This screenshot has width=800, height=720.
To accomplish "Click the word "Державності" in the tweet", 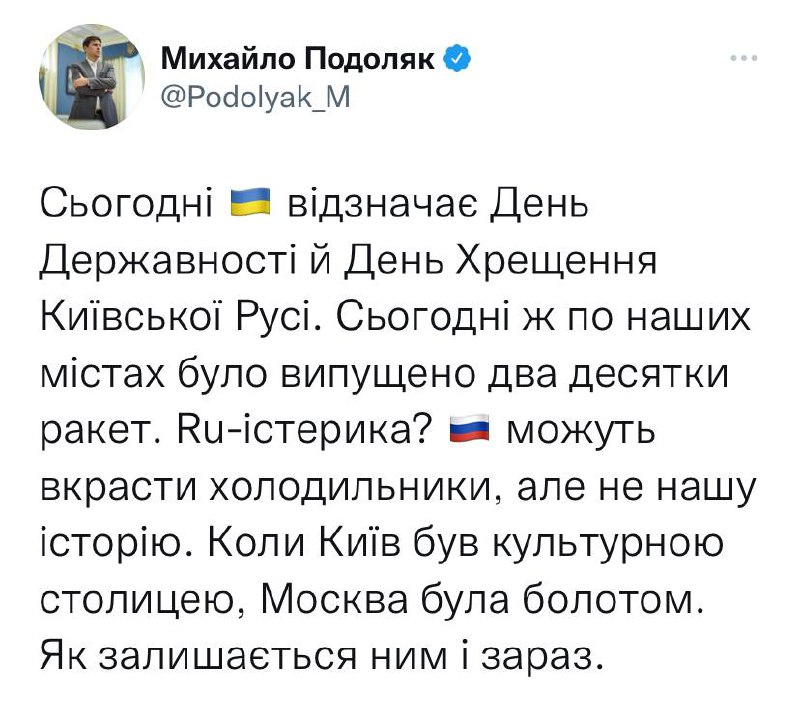I will (162, 263).
